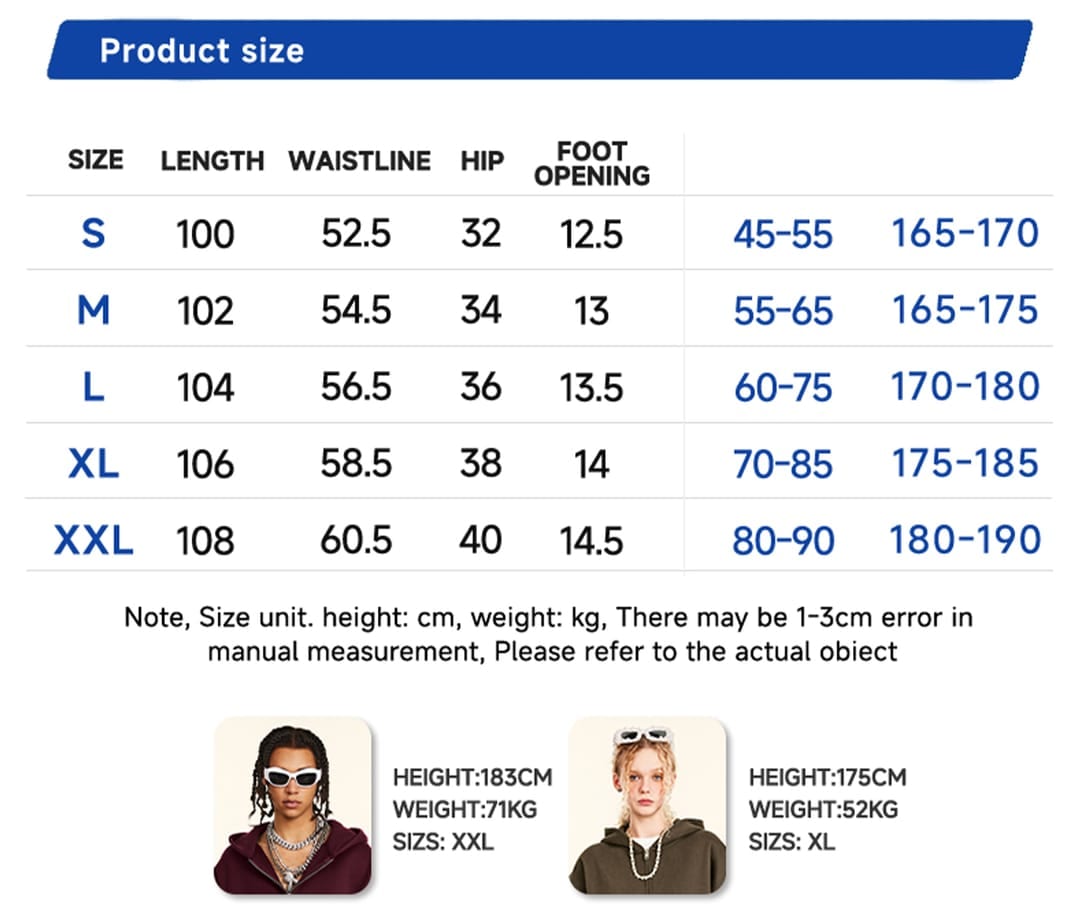Select the SIZE column header
Screen dimensions: 1080x922
tap(96, 160)
